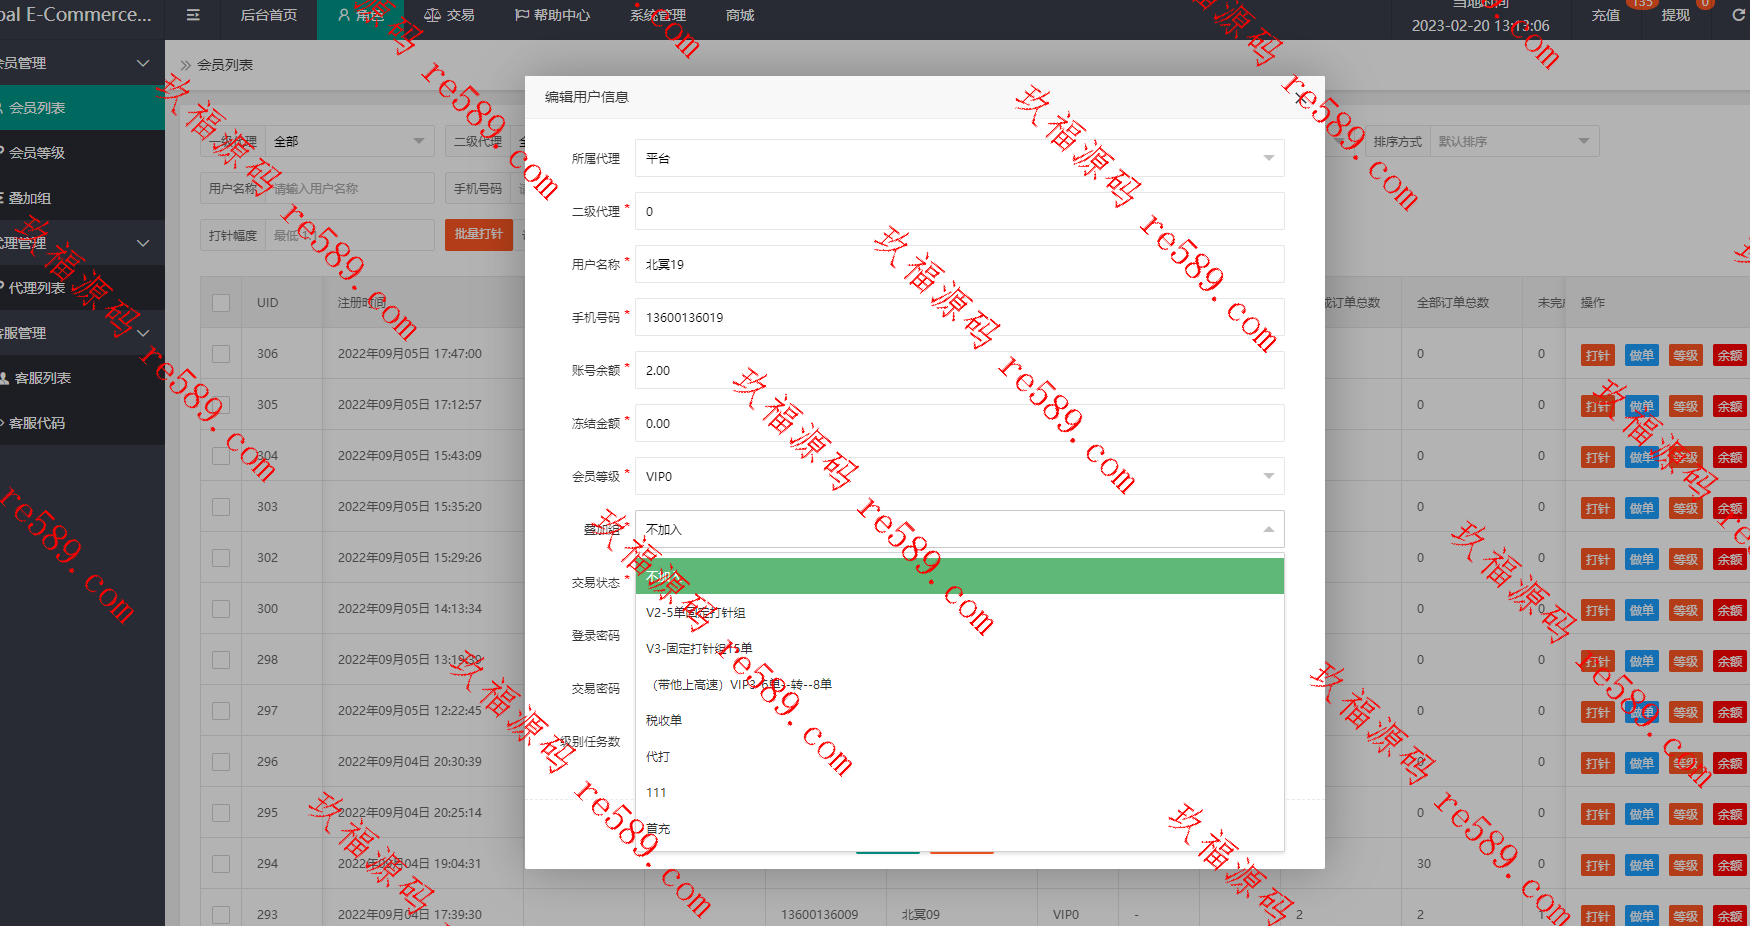1750x926 pixels.
Task: Open the 会员等级 VIP0 dropdown
Action: point(960,476)
